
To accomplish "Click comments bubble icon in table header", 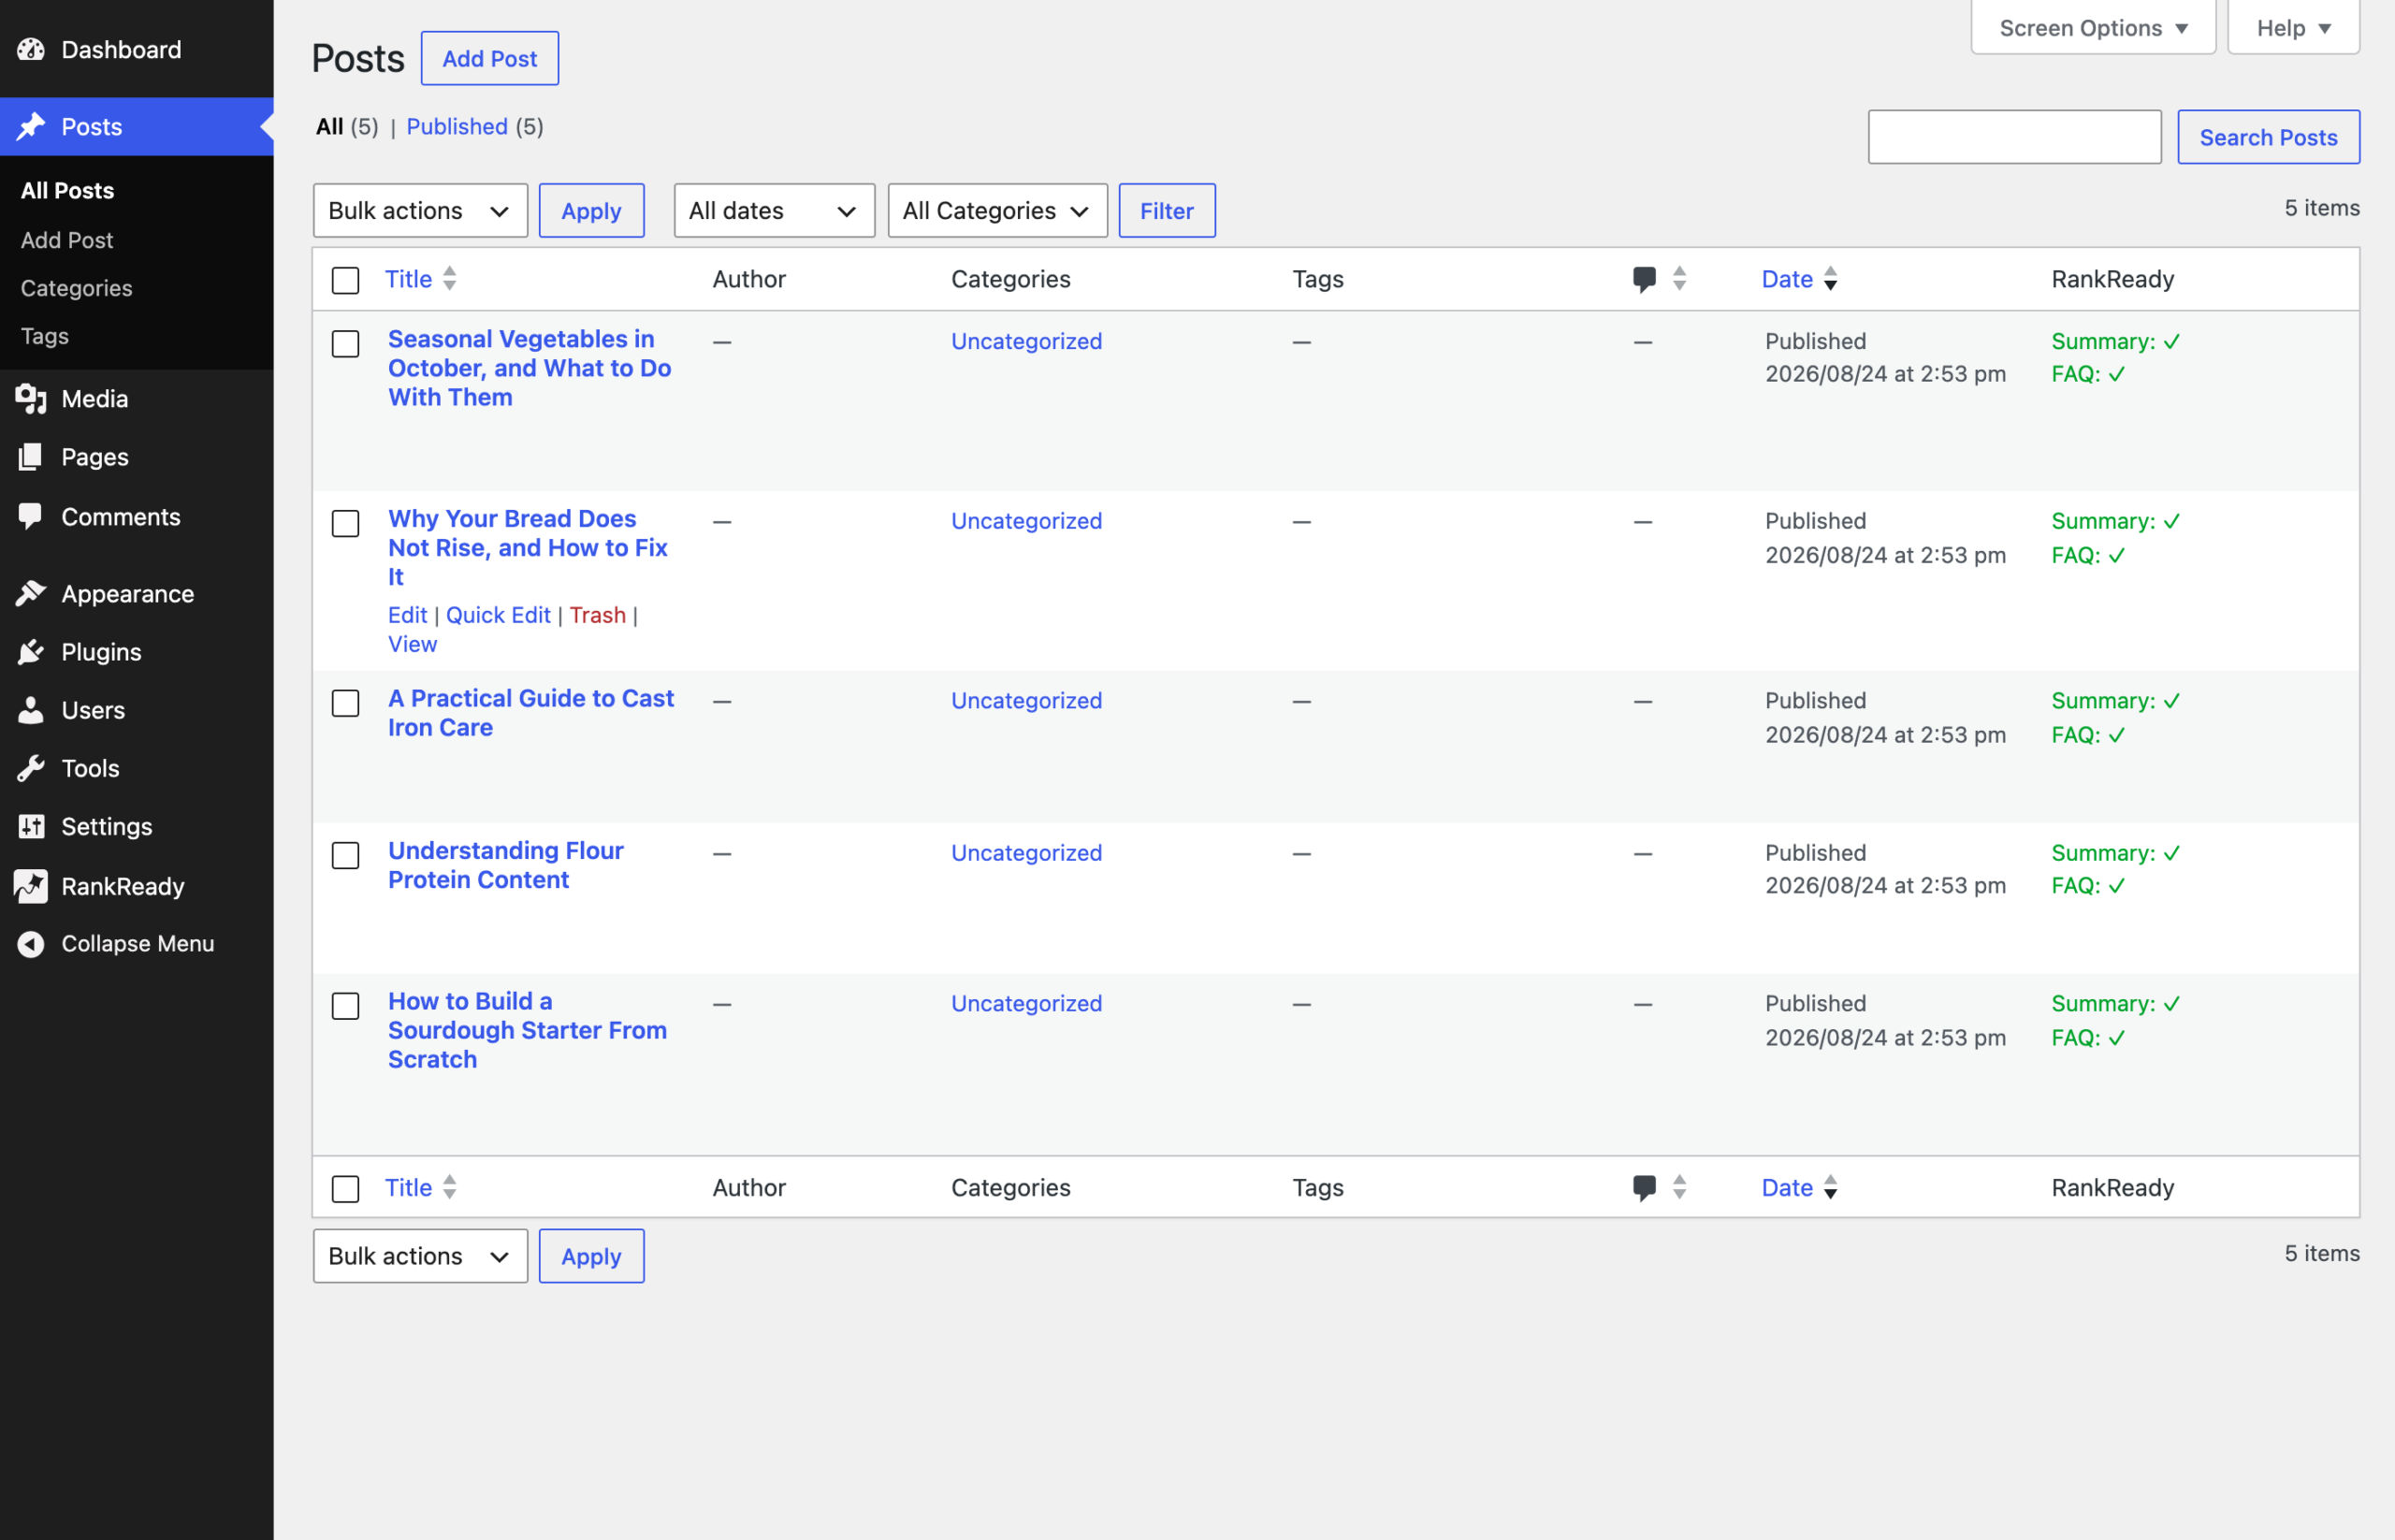I will tap(1644, 279).
